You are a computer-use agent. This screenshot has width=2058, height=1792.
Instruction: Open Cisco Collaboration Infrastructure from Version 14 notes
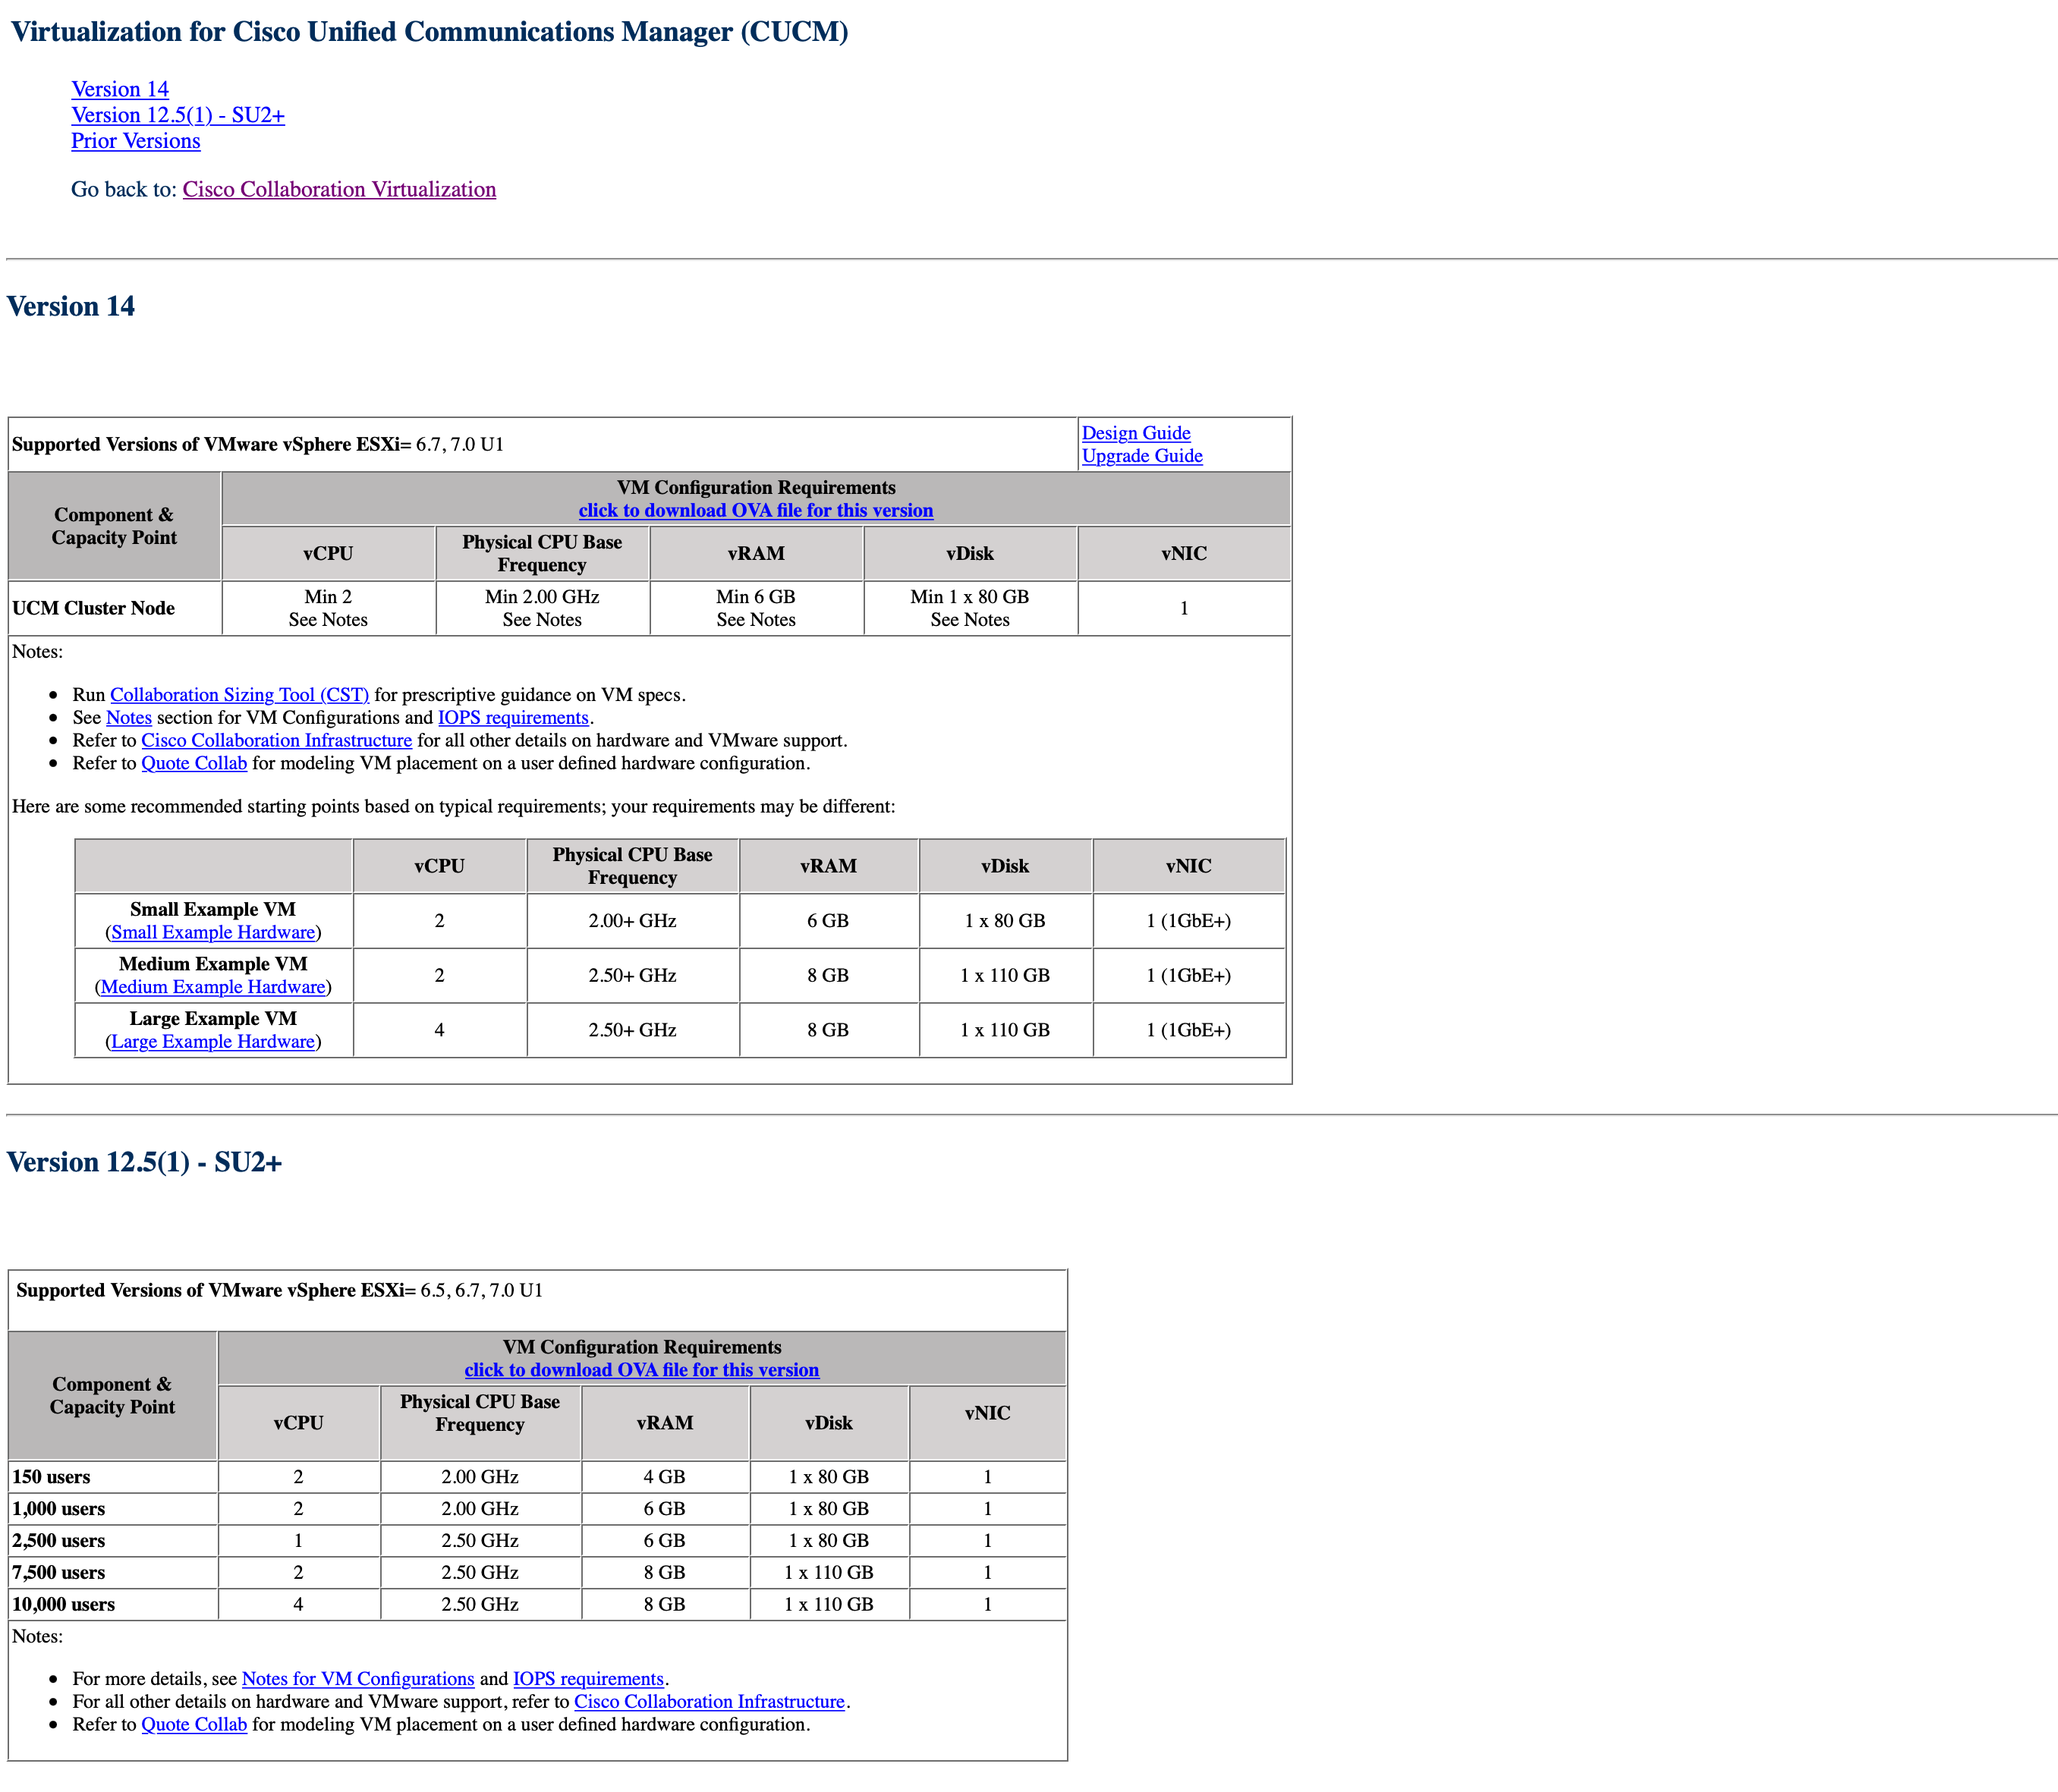point(277,740)
